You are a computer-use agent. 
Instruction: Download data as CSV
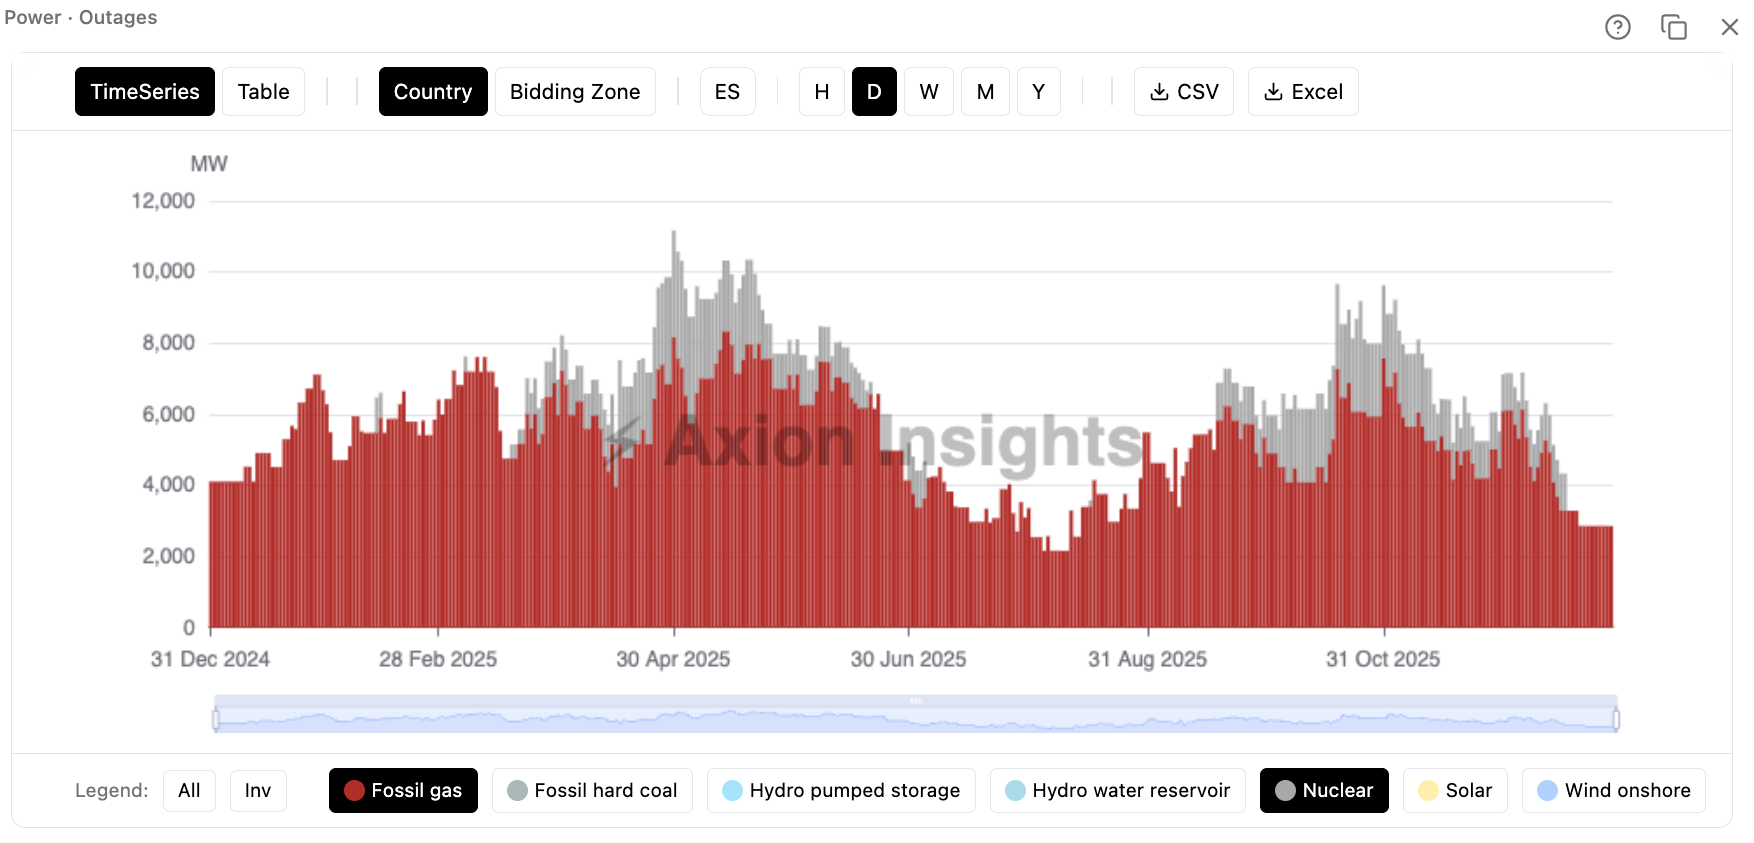(1183, 92)
